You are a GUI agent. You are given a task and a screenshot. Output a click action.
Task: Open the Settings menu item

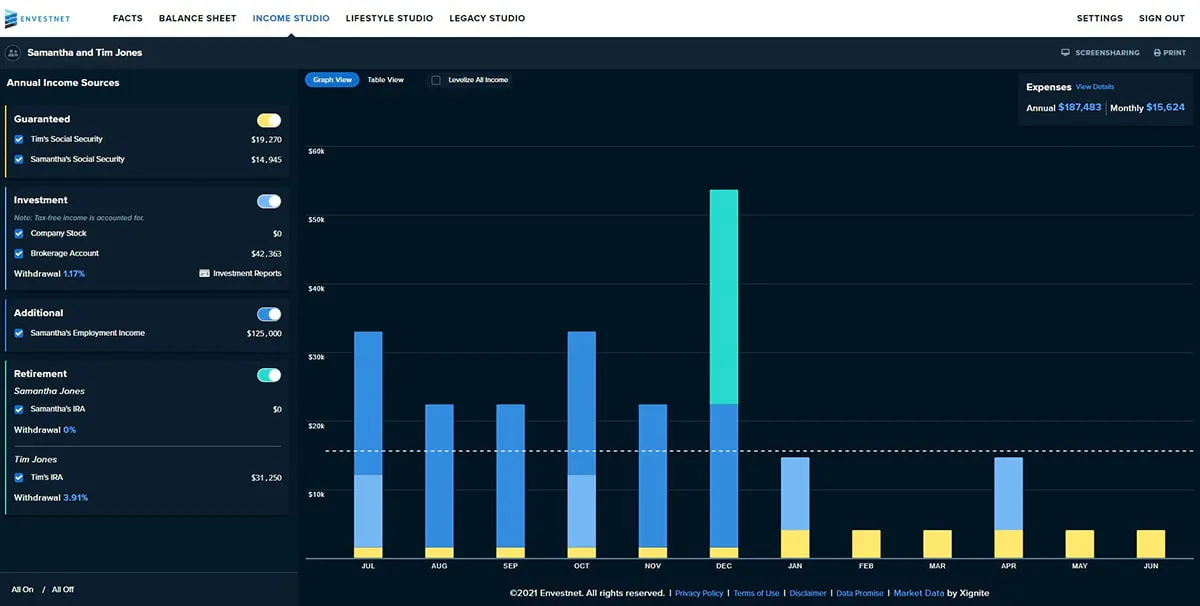coord(1099,18)
